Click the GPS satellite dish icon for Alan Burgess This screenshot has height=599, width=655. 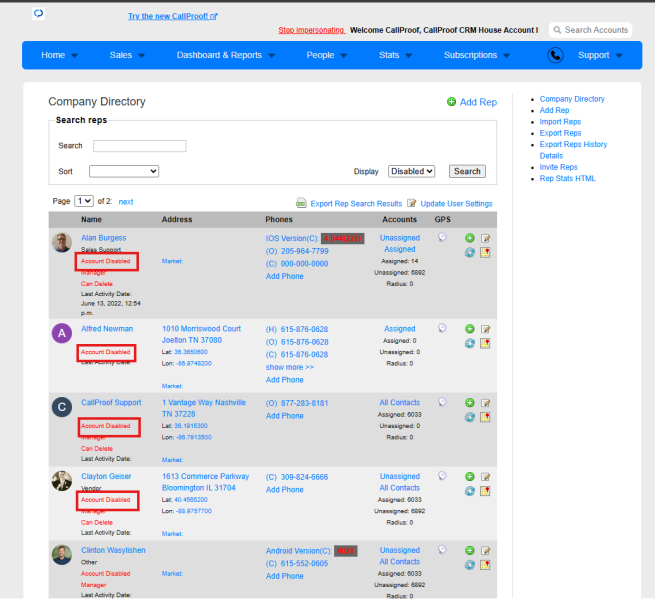(442, 237)
